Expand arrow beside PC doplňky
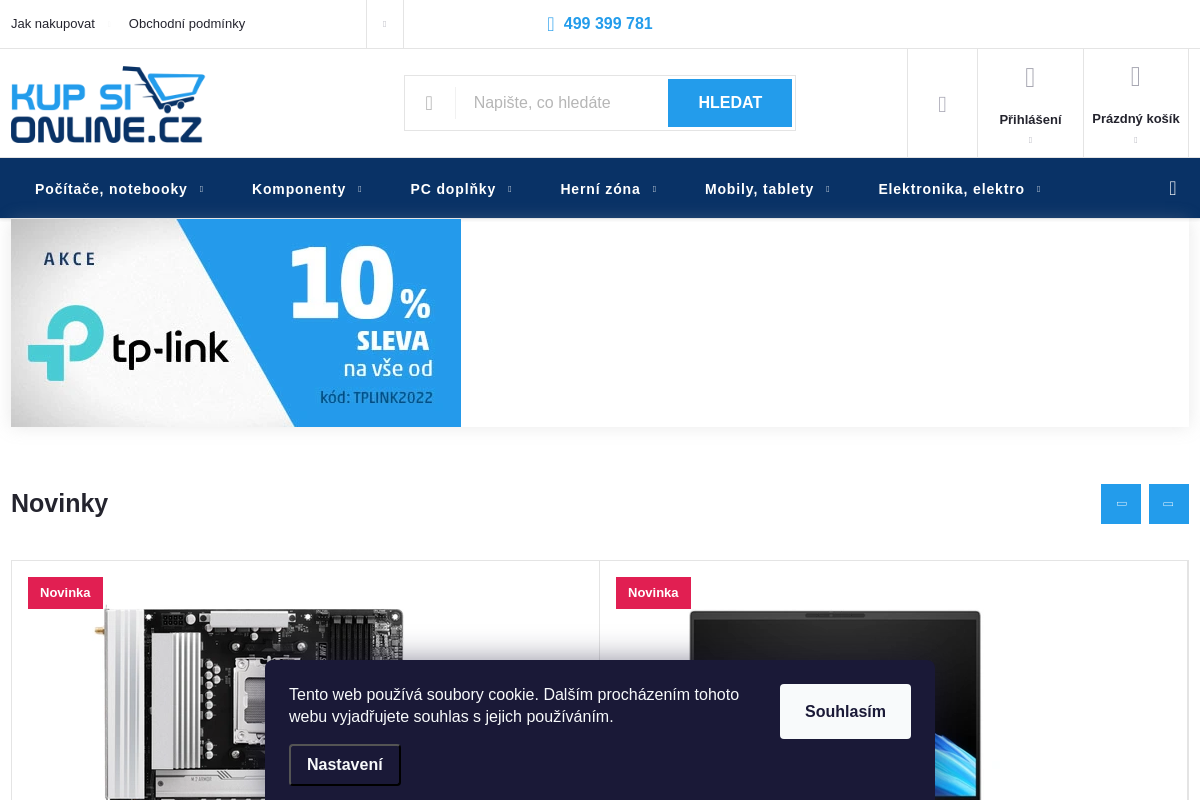This screenshot has height=800, width=1200. pos(510,189)
